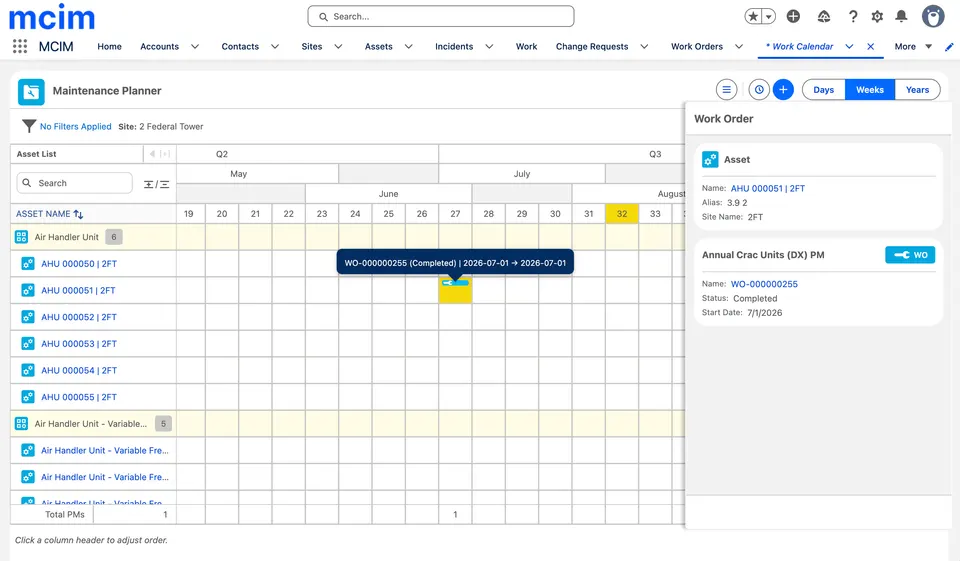Open AHU 000051 | 2FT asset row link
This screenshot has width=960, height=561.
click(78, 290)
